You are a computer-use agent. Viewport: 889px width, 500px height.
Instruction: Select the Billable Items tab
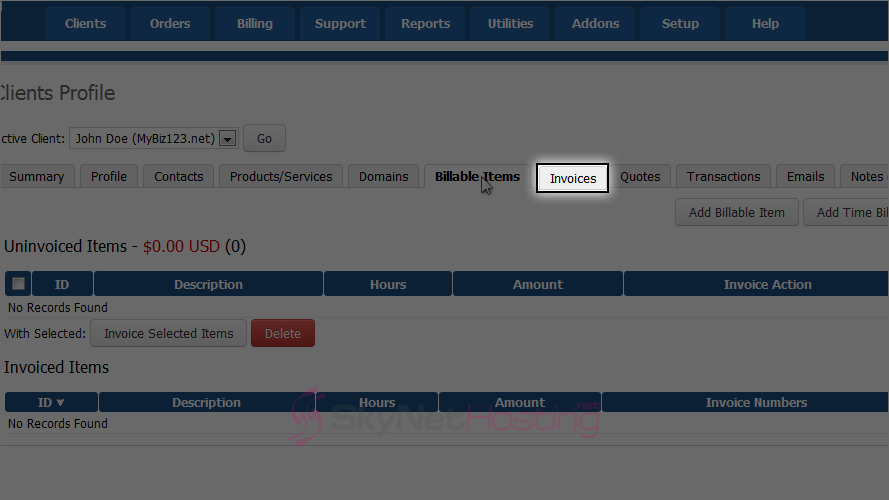[x=477, y=177]
